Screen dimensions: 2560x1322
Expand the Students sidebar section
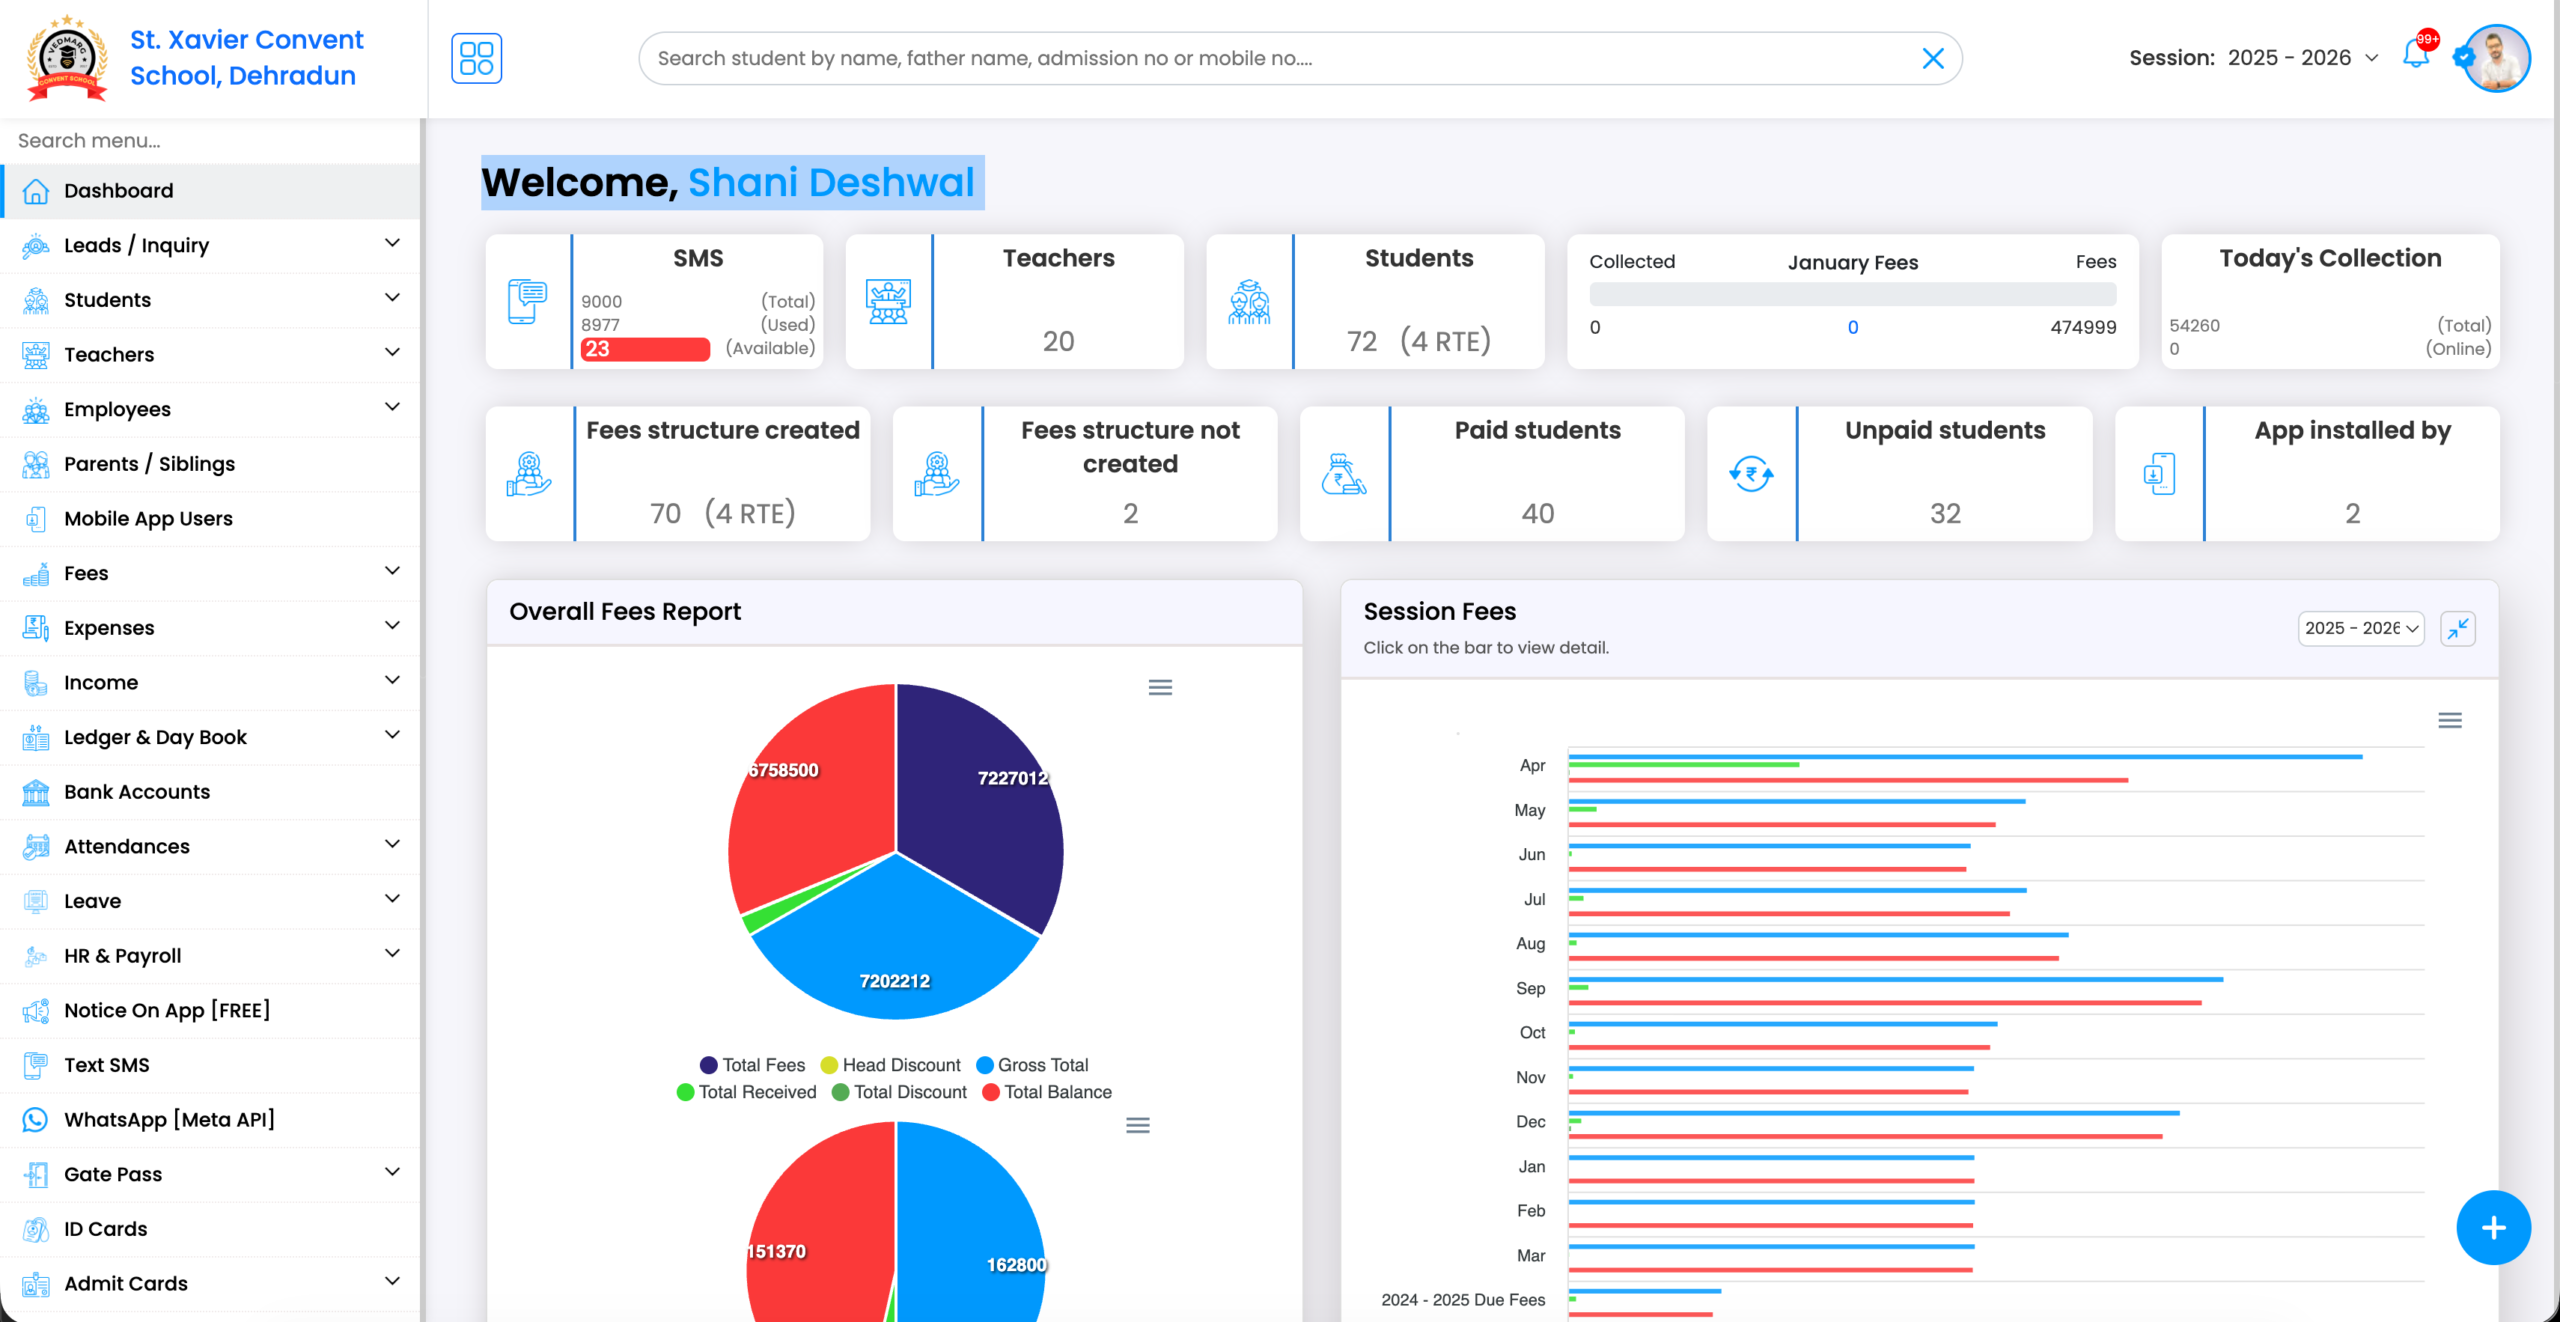click(392, 298)
